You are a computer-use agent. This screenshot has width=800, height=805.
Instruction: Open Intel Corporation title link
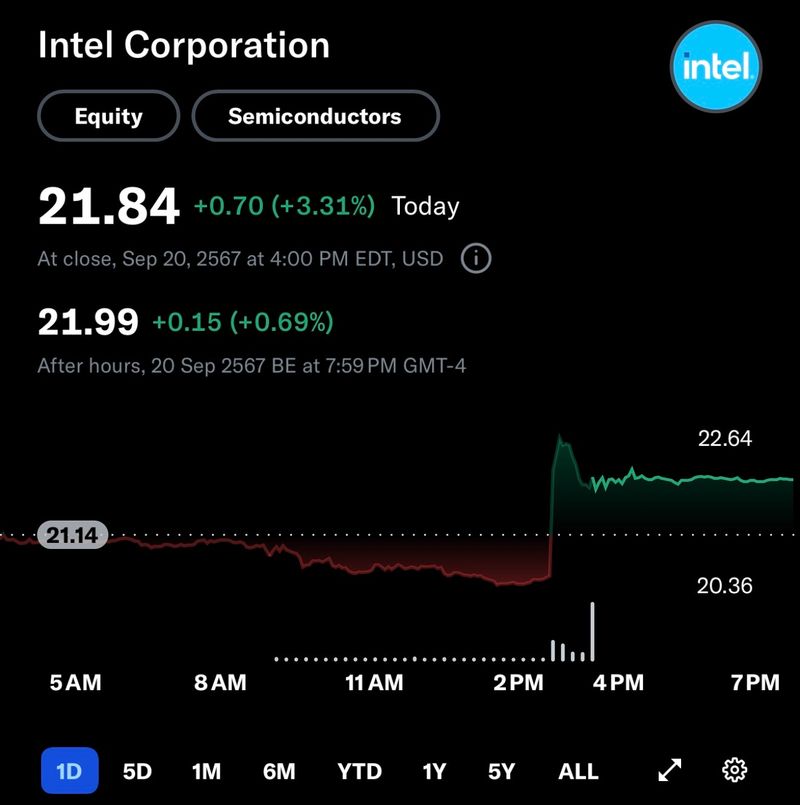pyautogui.click(x=183, y=46)
